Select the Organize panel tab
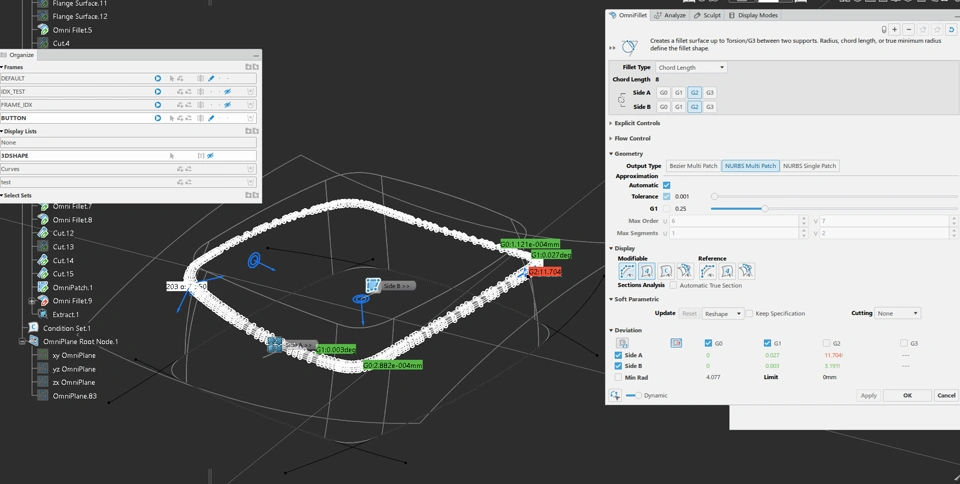960x484 pixels. pos(18,55)
